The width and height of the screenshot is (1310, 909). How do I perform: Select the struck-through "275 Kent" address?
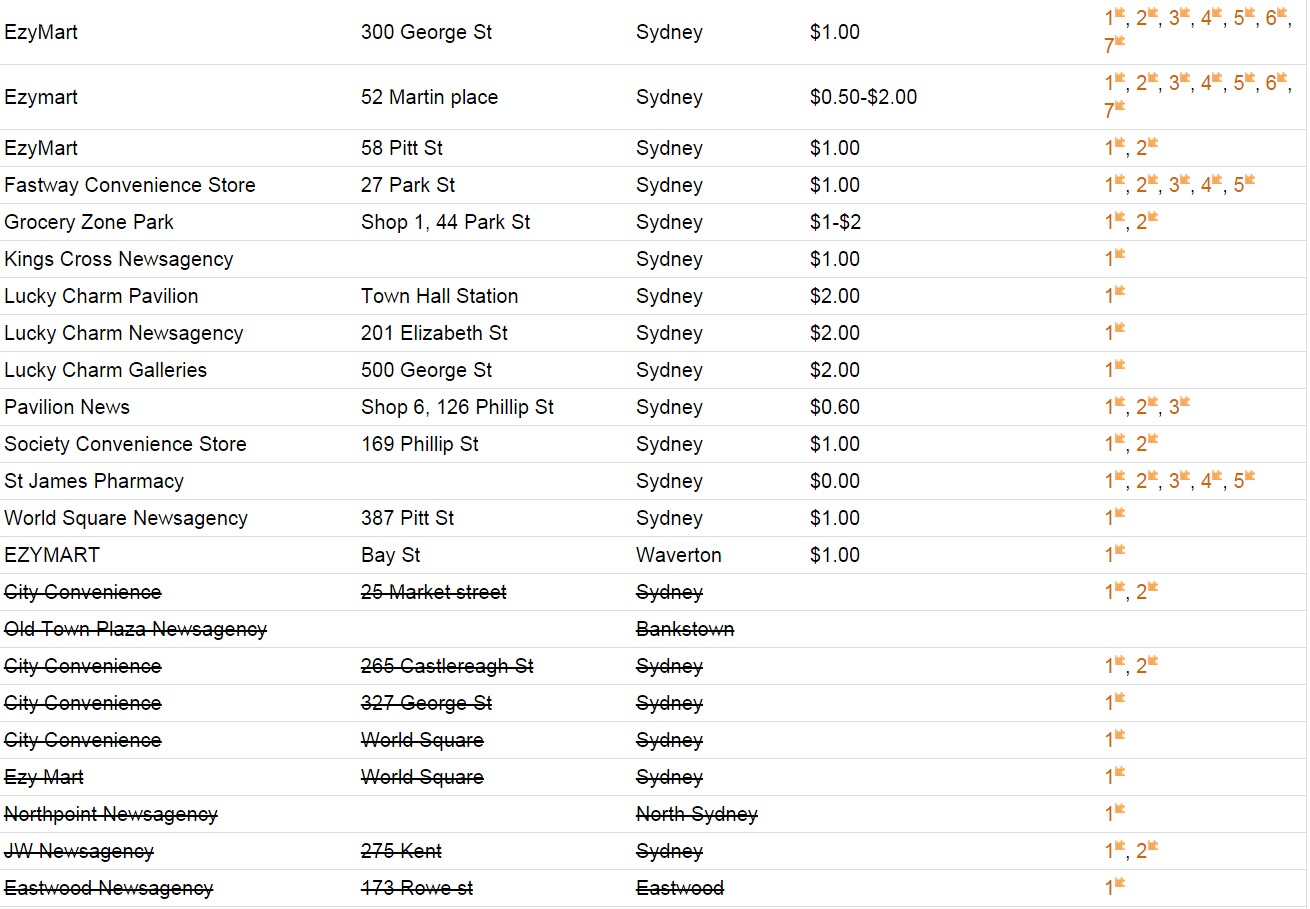pyautogui.click(x=401, y=851)
